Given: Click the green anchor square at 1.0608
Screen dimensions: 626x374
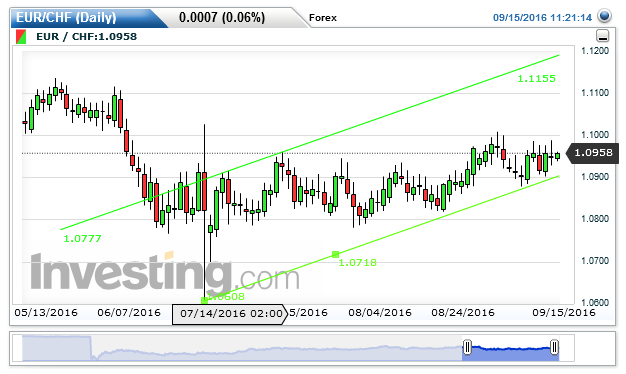Looking at the screenshot, I should [204, 300].
